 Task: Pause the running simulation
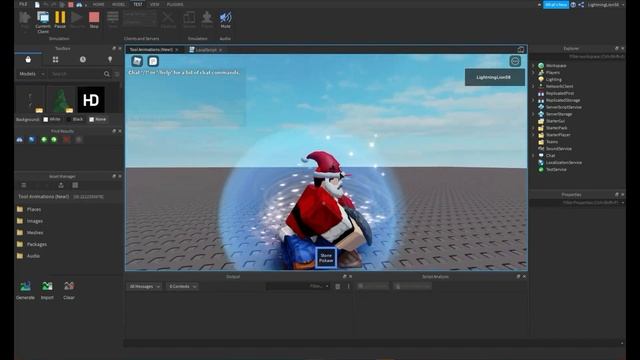point(60,20)
